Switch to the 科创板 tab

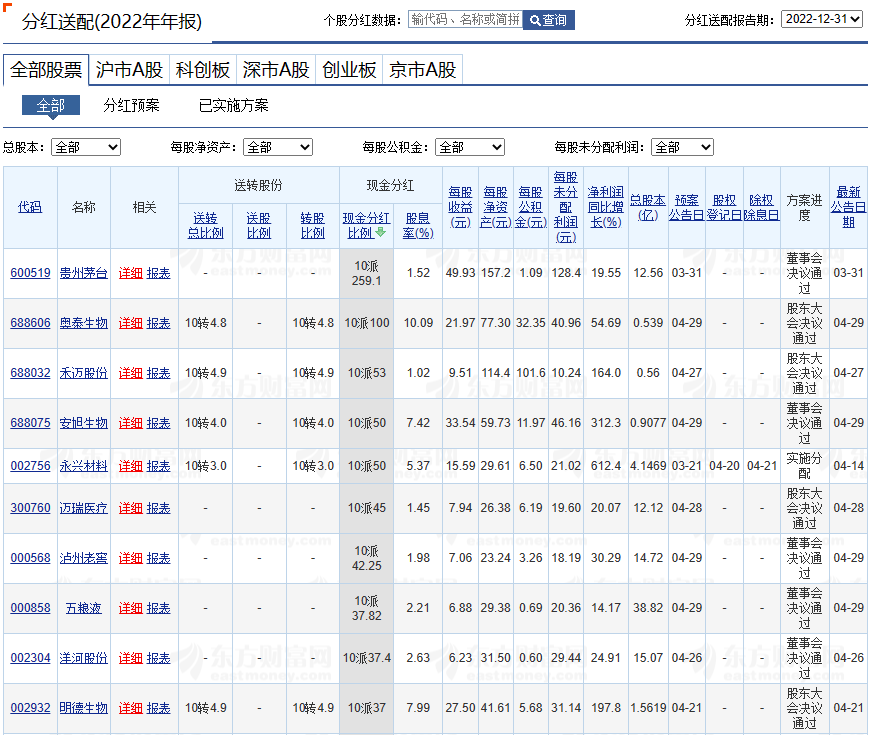[x=203, y=70]
